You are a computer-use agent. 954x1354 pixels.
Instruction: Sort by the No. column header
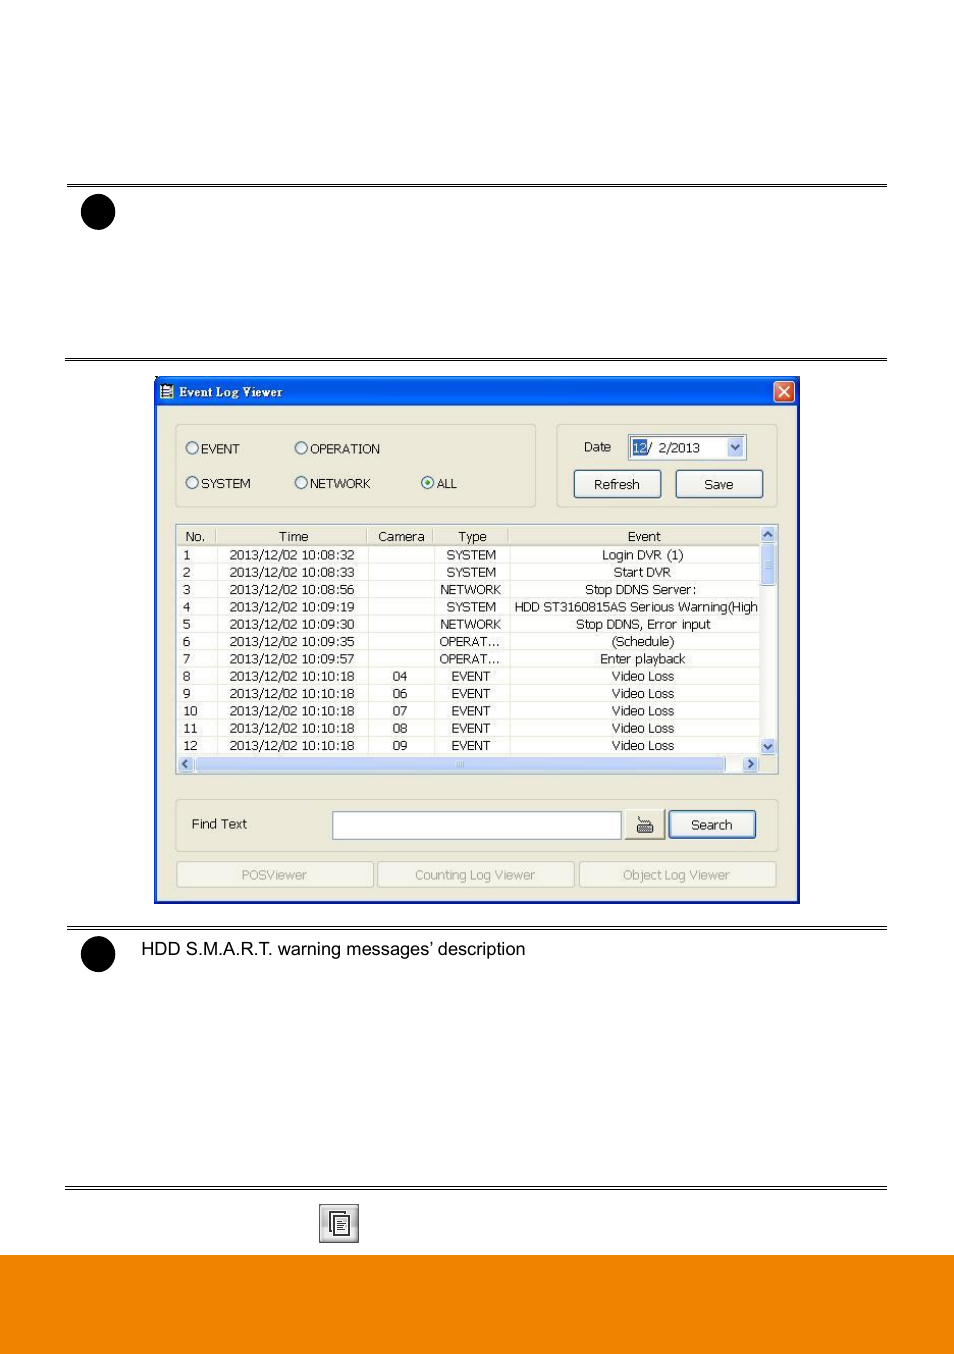pyautogui.click(x=195, y=536)
